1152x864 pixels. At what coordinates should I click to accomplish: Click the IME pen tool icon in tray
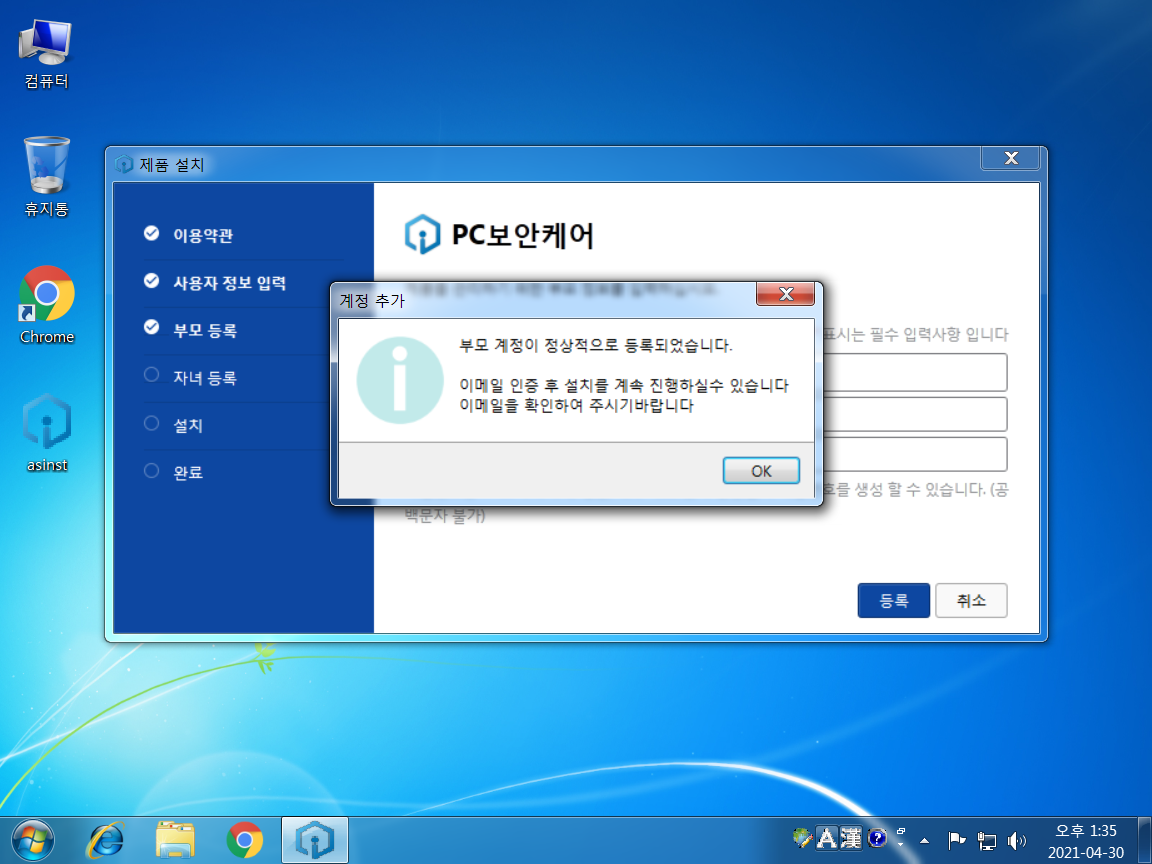802,838
